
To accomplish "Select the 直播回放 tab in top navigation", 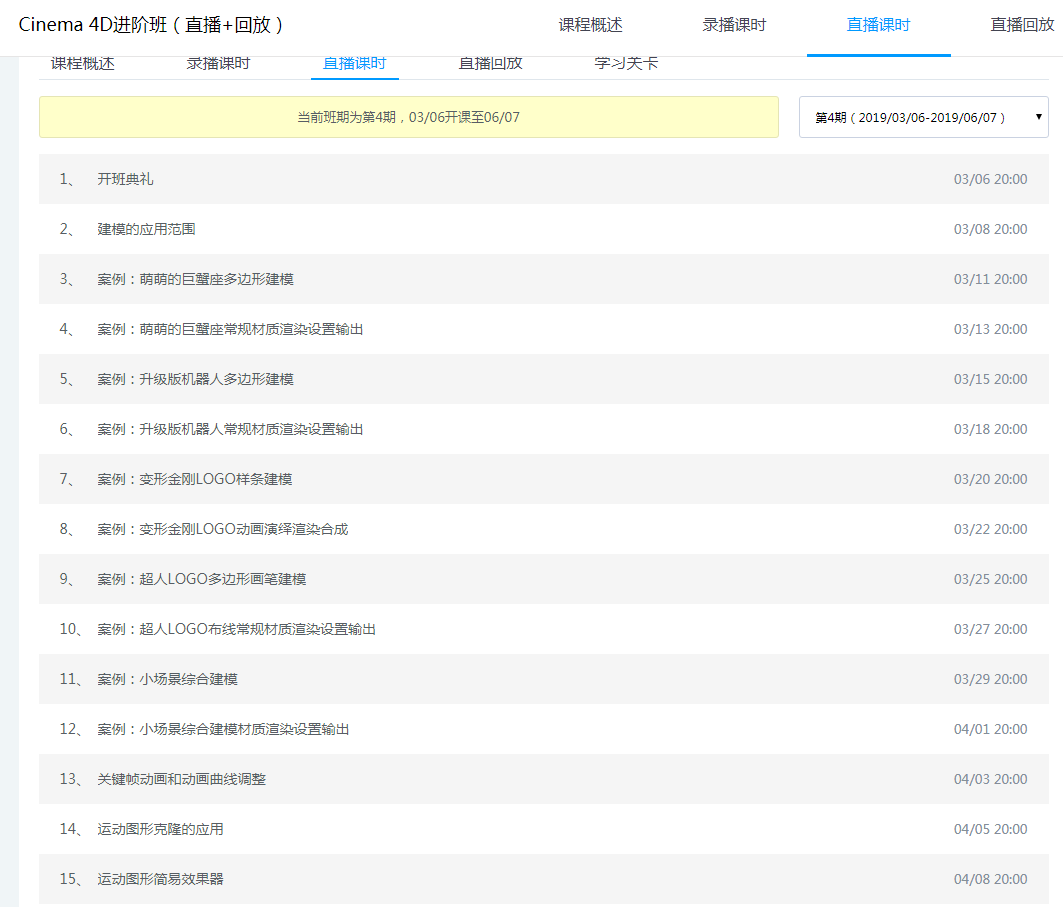I will click(x=1024, y=27).
